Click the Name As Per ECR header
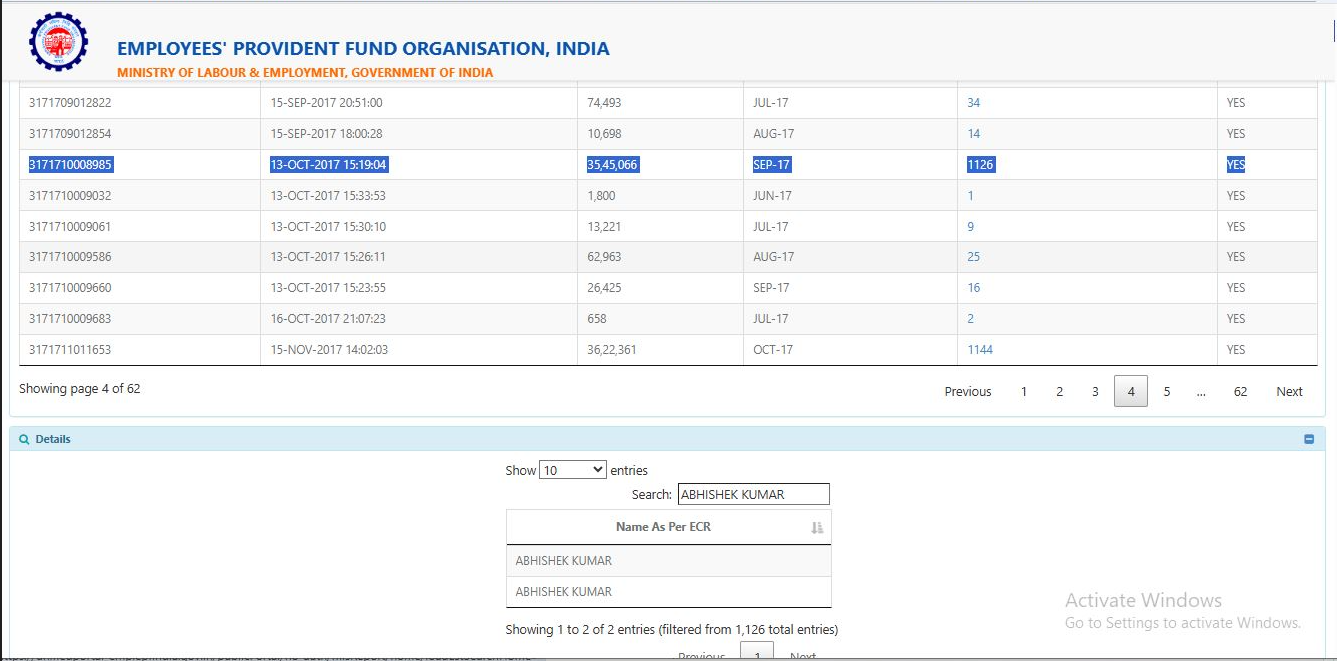This screenshot has width=1337, height=661. [663, 527]
